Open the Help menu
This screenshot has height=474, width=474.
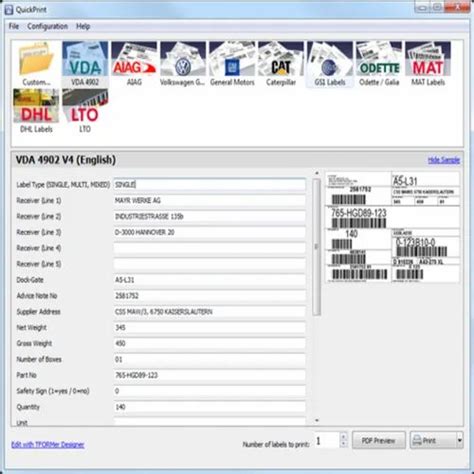(x=83, y=26)
